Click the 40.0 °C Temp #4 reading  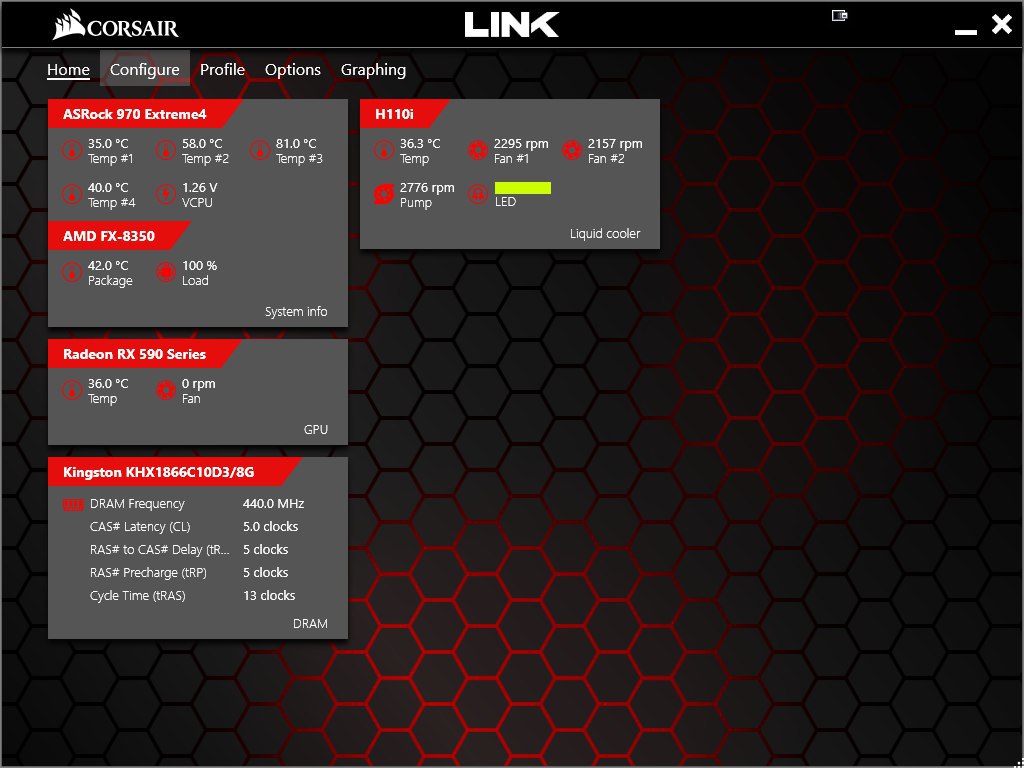point(108,187)
